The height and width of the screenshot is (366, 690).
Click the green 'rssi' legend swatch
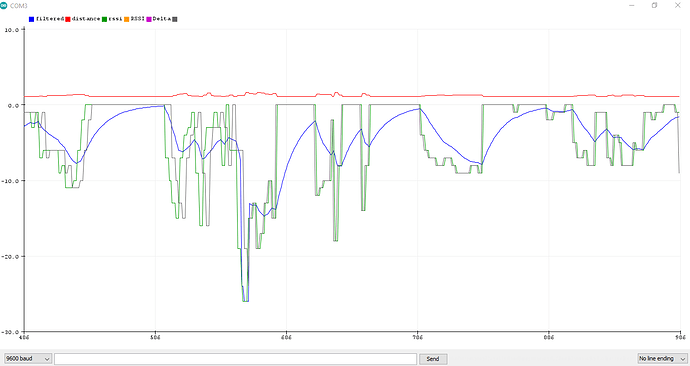pyautogui.click(x=104, y=19)
